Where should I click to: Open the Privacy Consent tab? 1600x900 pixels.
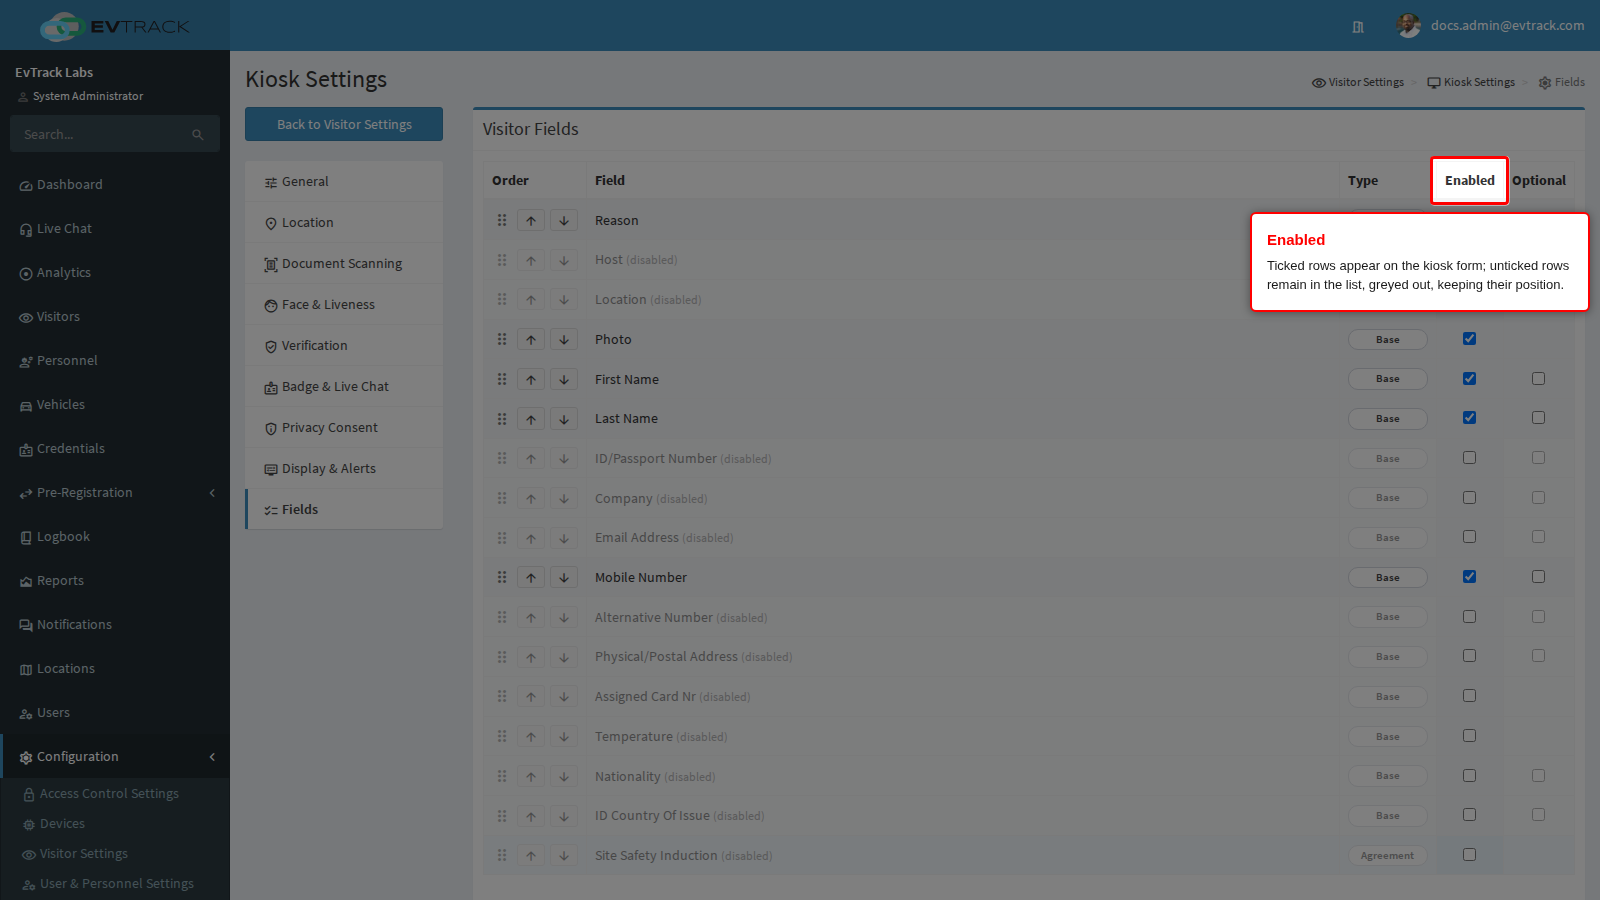(x=344, y=428)
